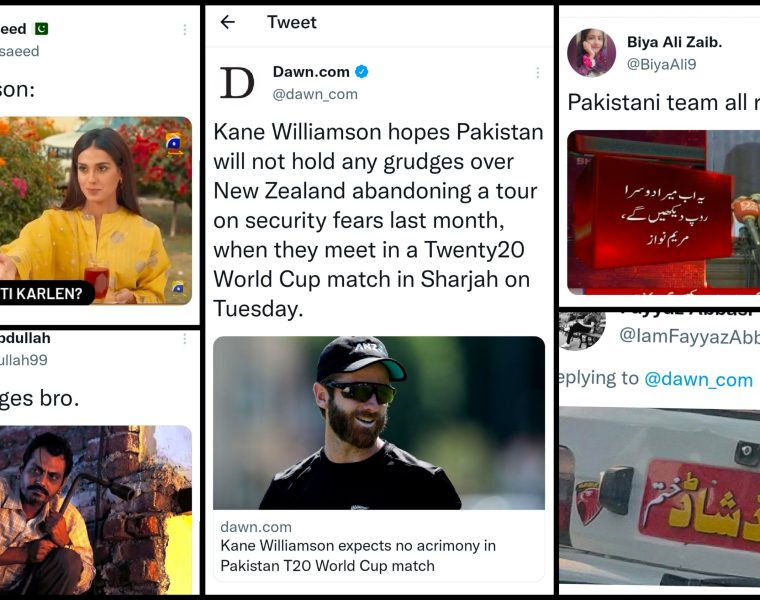Click the dawn.com domain label in the card
This screenshot has width=760, height=600.
pos(256,527)
